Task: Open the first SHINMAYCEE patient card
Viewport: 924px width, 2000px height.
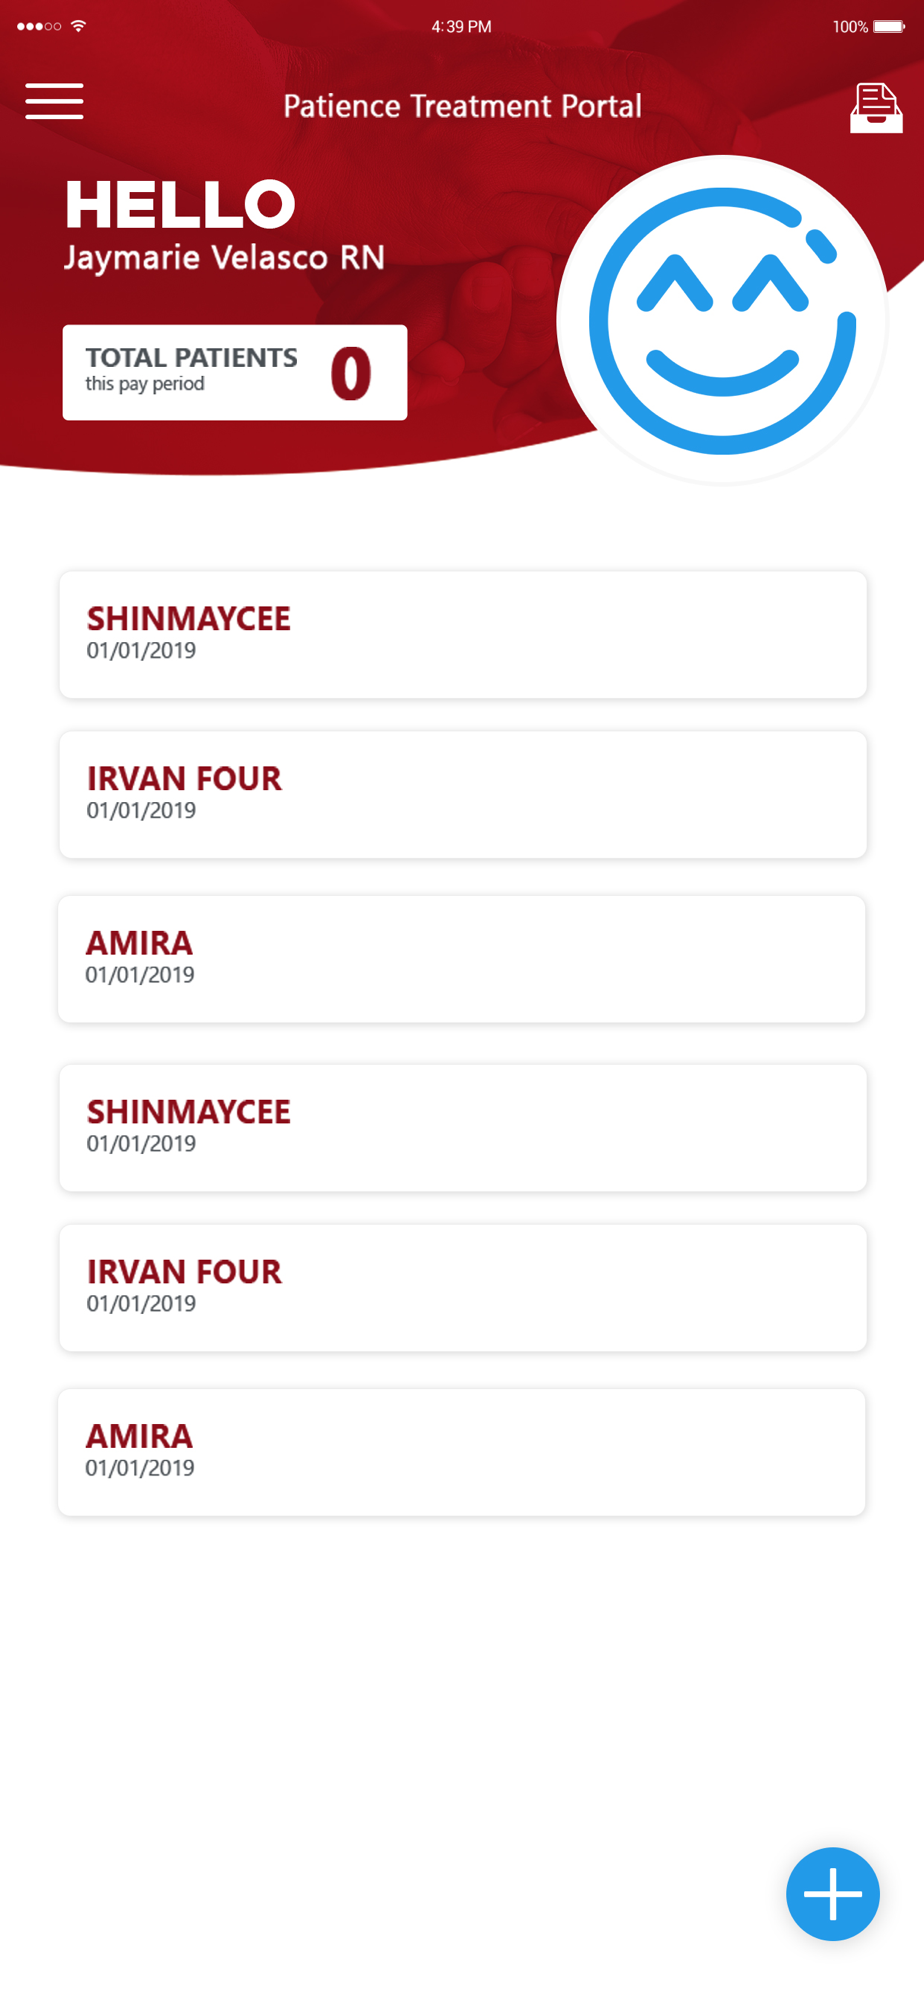Action: coord(463,634)
